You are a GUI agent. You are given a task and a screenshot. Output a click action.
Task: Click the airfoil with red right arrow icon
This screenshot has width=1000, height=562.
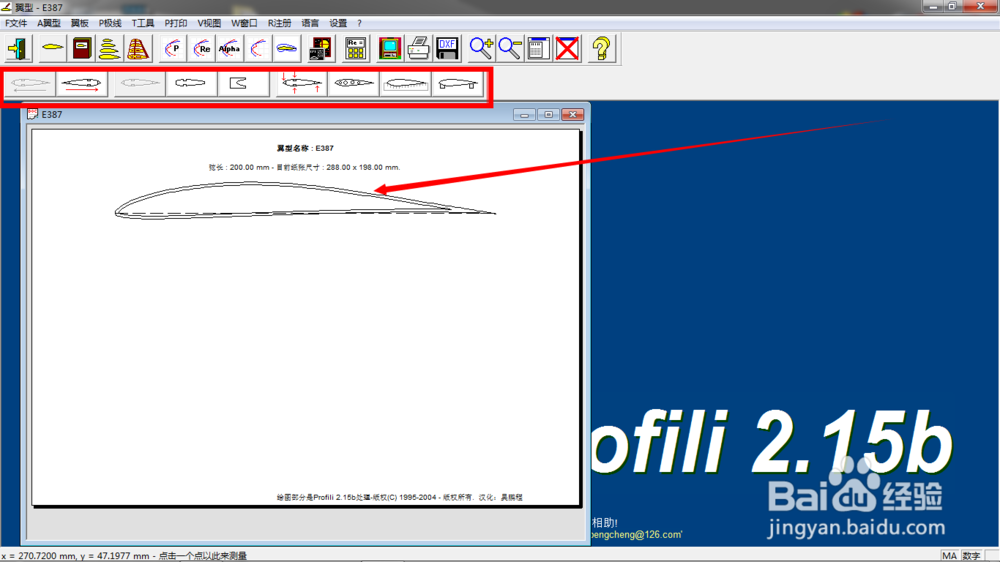coord(82,84)
